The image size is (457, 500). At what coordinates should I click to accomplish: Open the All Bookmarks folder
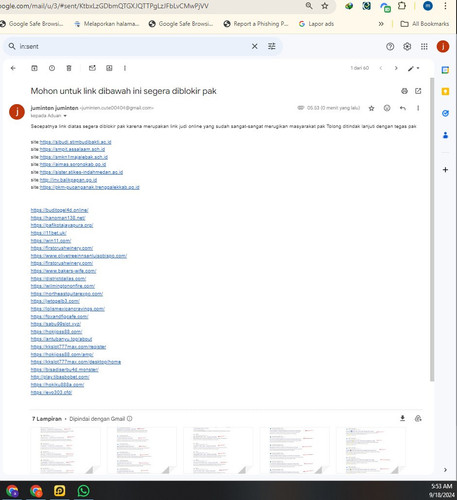[425, 24]
